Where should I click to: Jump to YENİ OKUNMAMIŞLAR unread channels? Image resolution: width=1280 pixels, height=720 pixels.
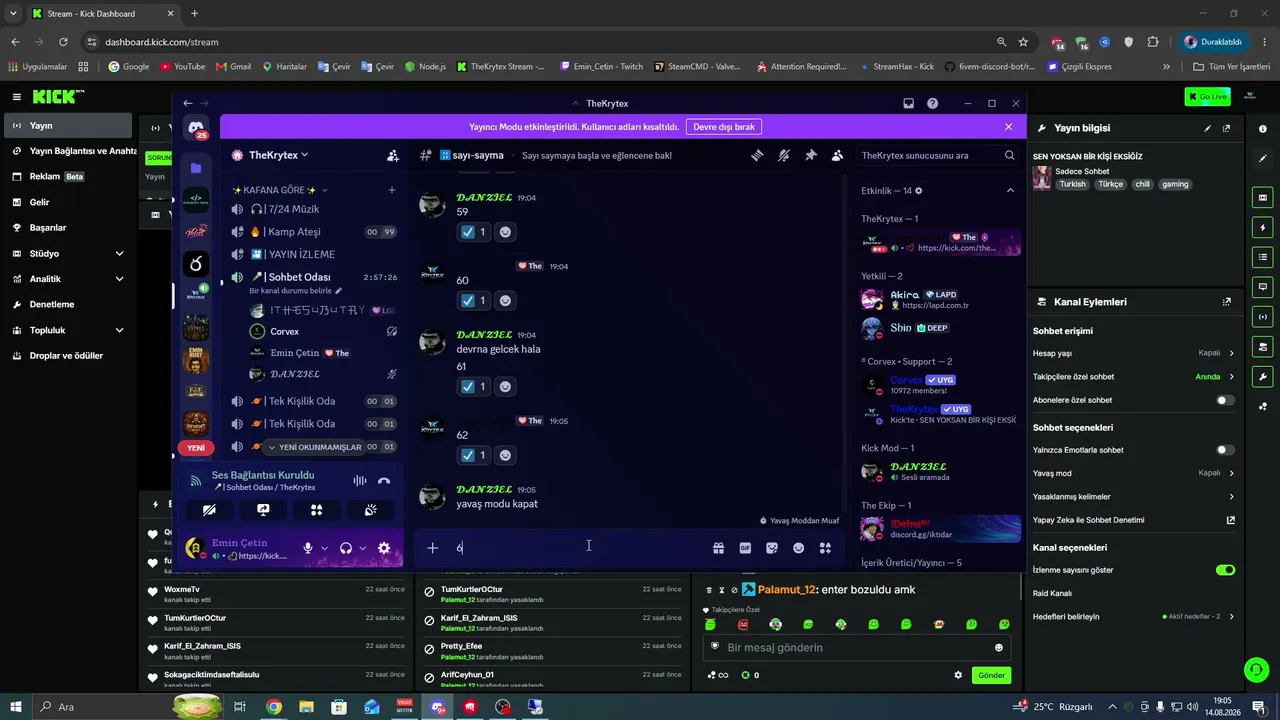click(x=314, y=447)
